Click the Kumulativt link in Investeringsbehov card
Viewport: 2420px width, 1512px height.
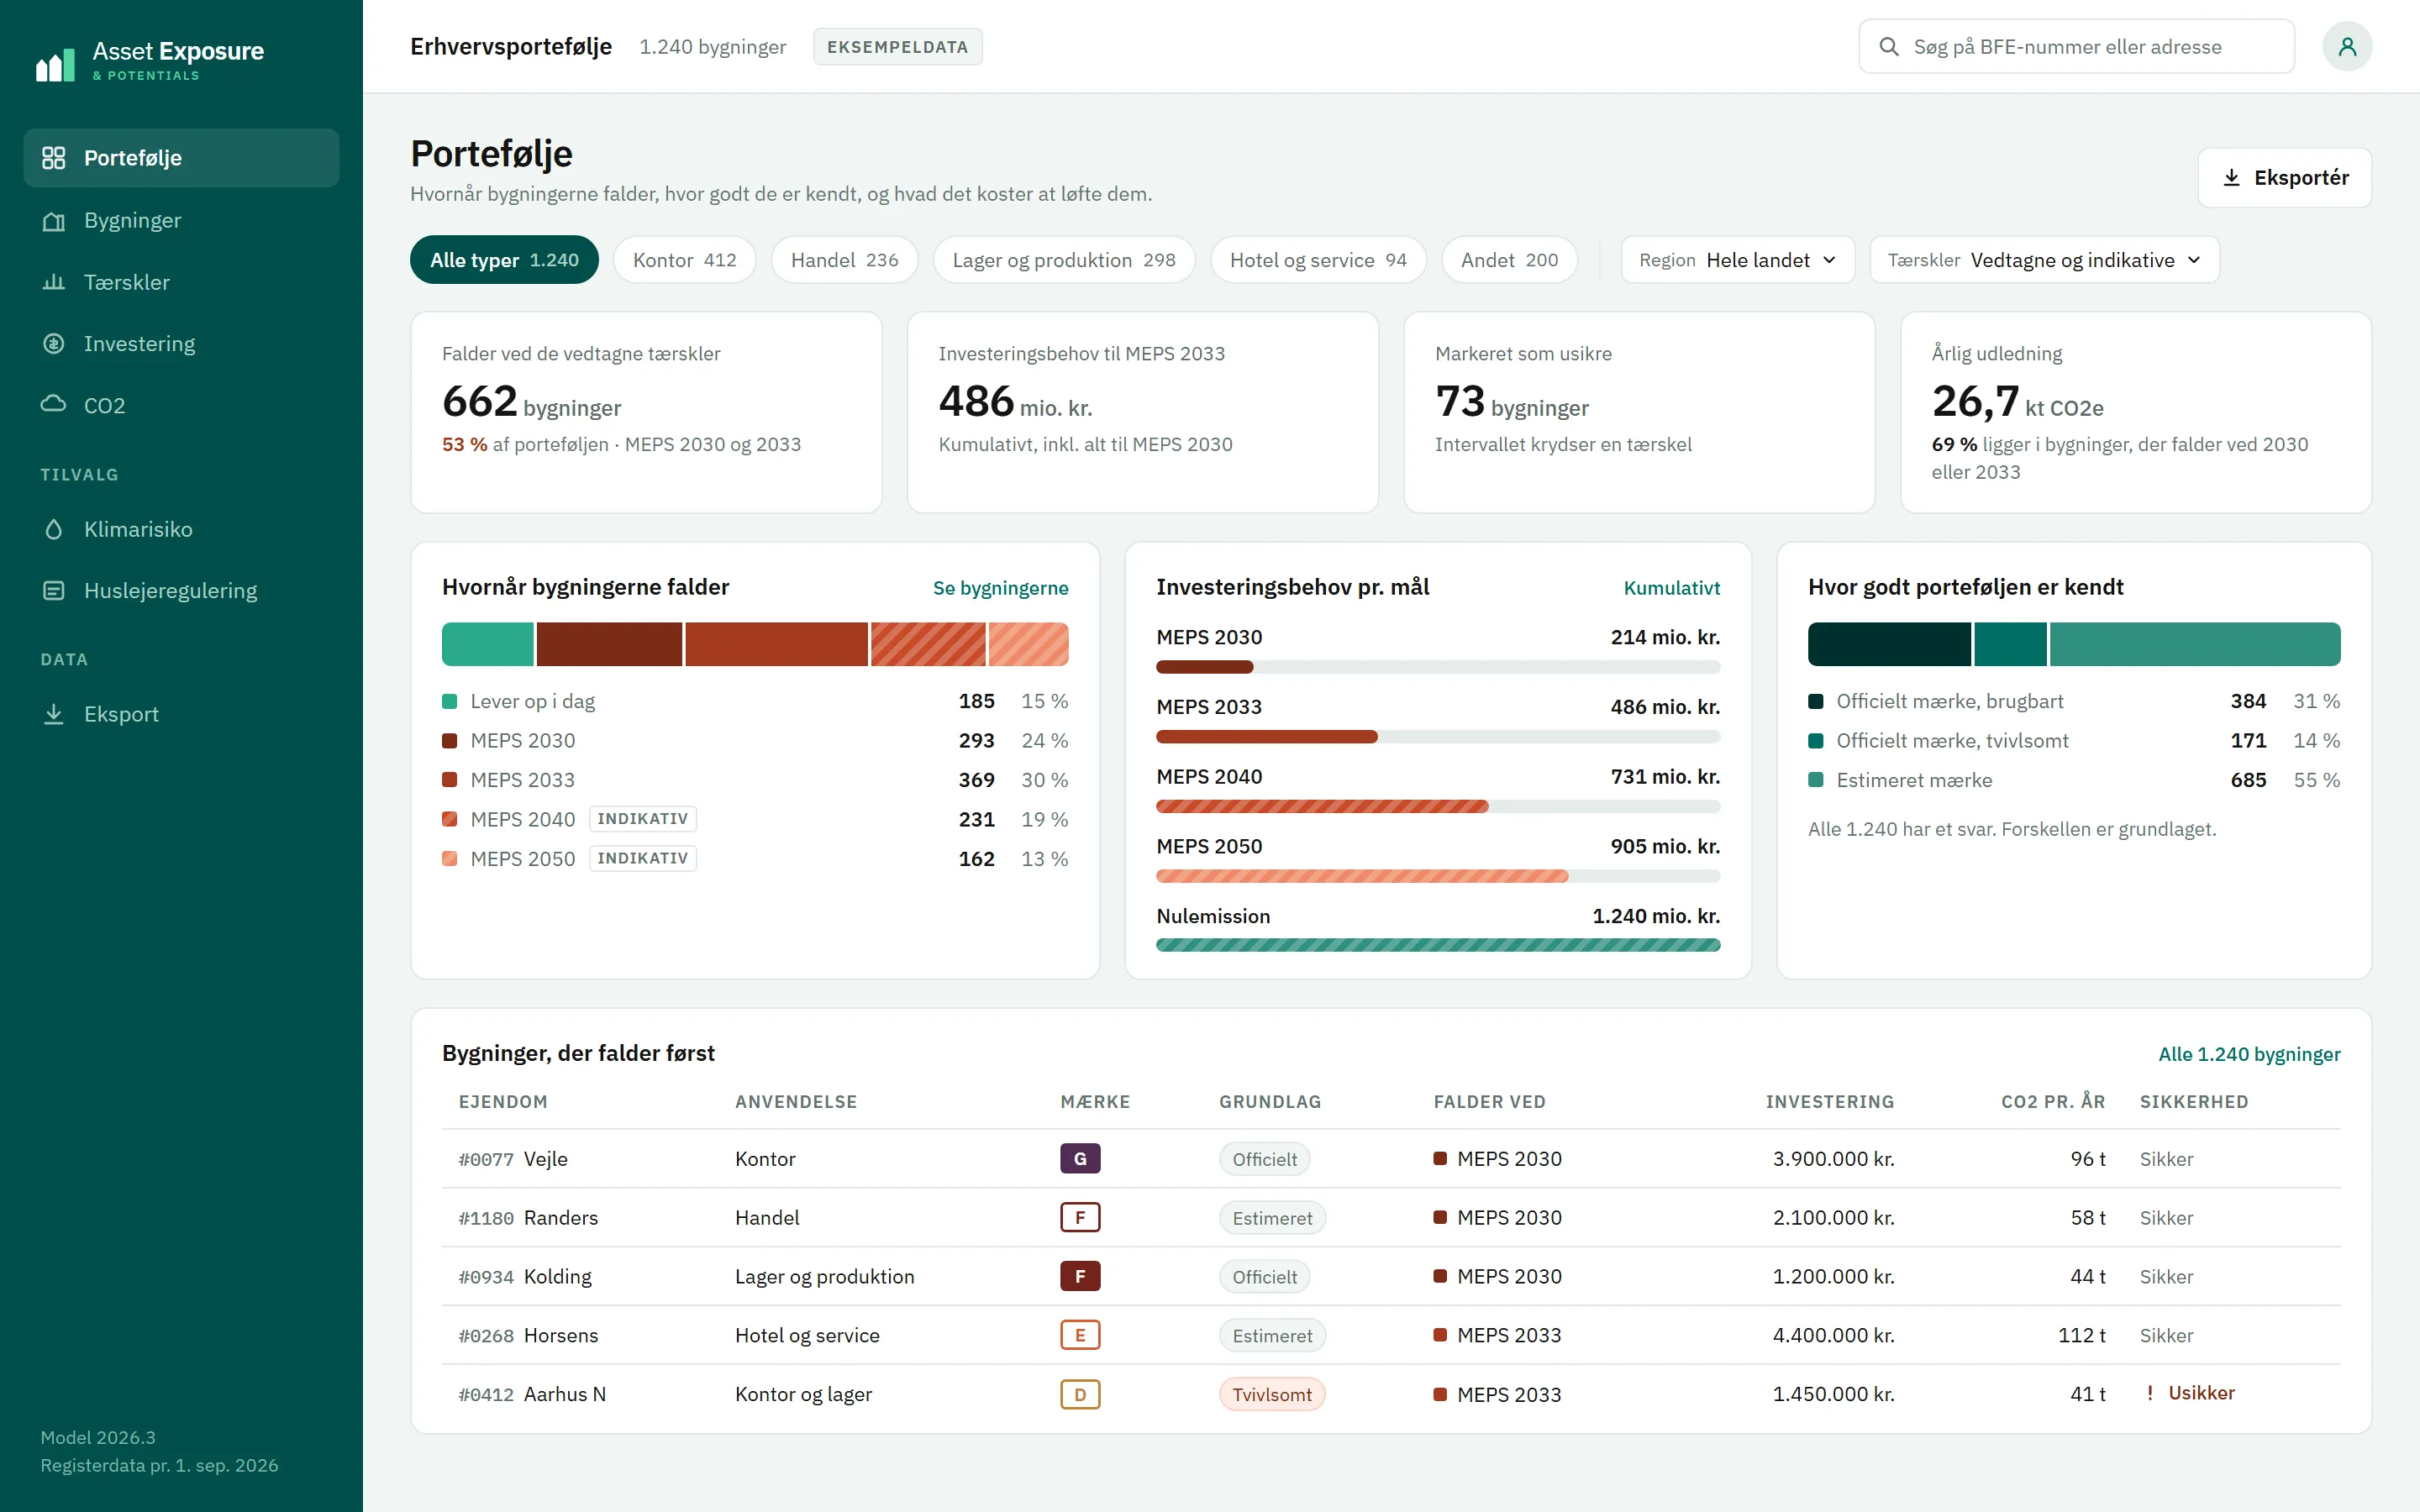pos(1671,588)
